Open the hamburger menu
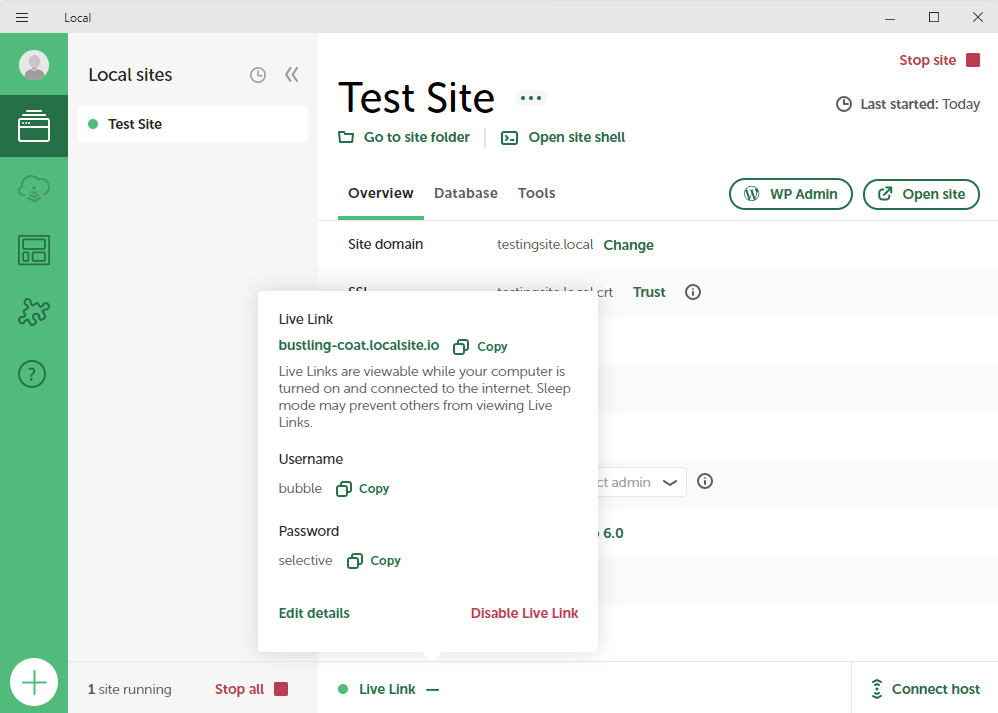 [22, 17]
